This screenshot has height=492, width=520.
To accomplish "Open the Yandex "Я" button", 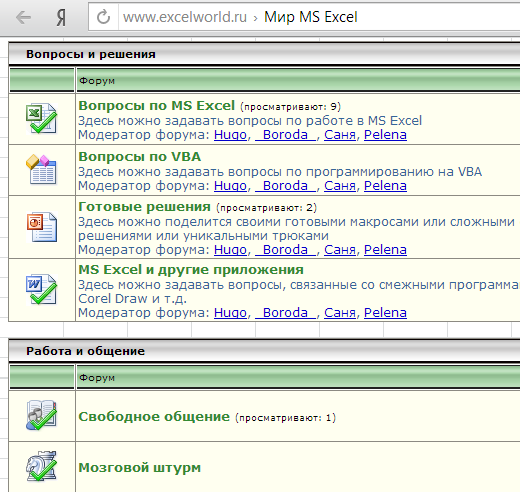I will coord(61,18).
